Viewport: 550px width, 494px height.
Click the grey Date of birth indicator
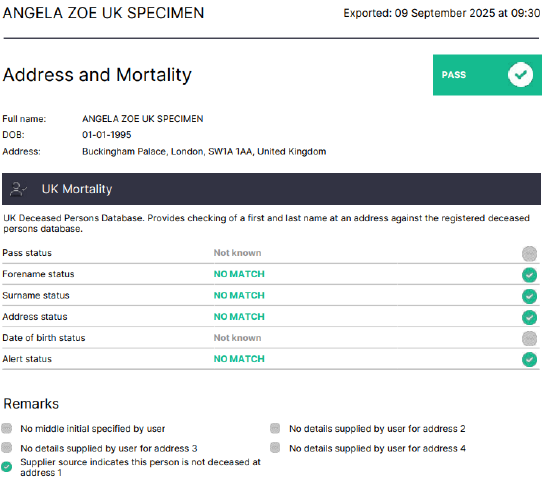click(529, 339)
